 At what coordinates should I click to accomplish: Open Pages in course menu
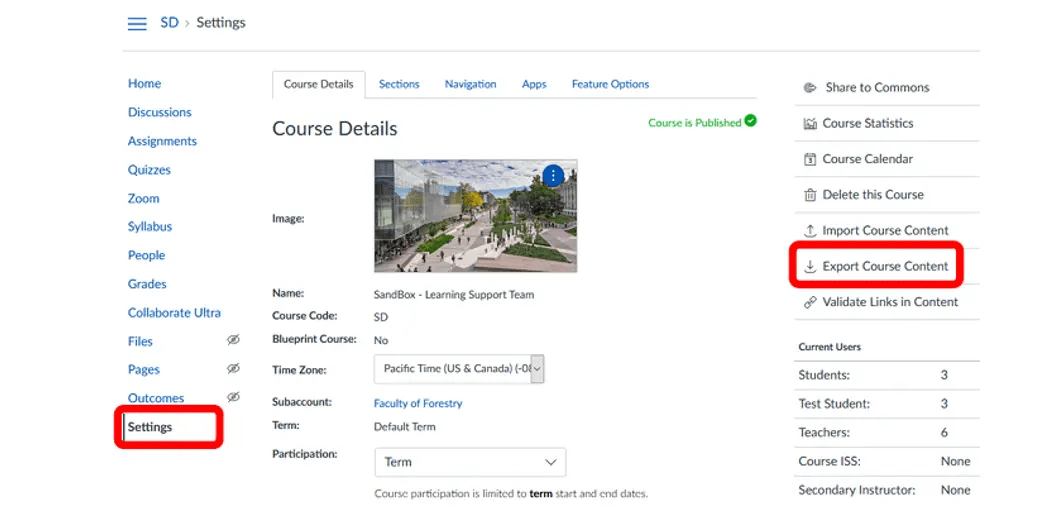tap(144, 370)
